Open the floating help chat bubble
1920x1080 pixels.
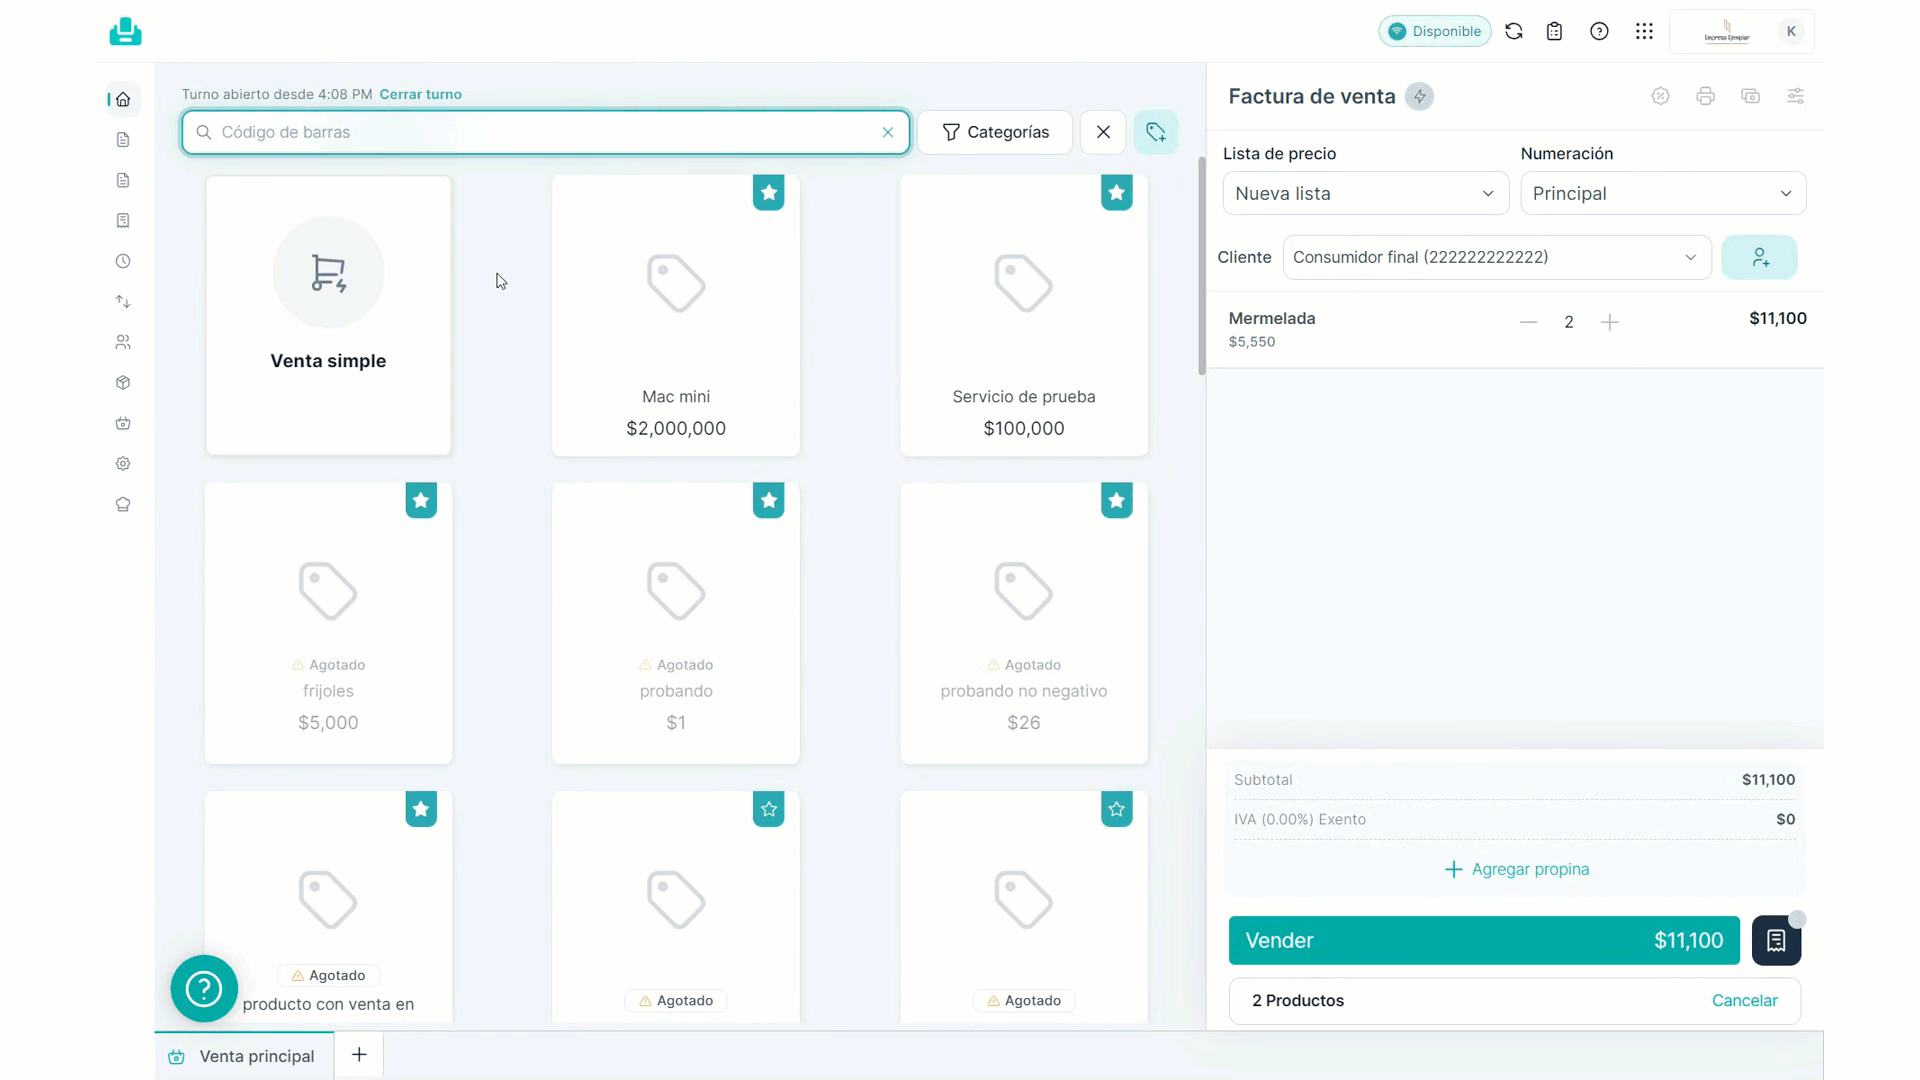[x=204, y=989]
